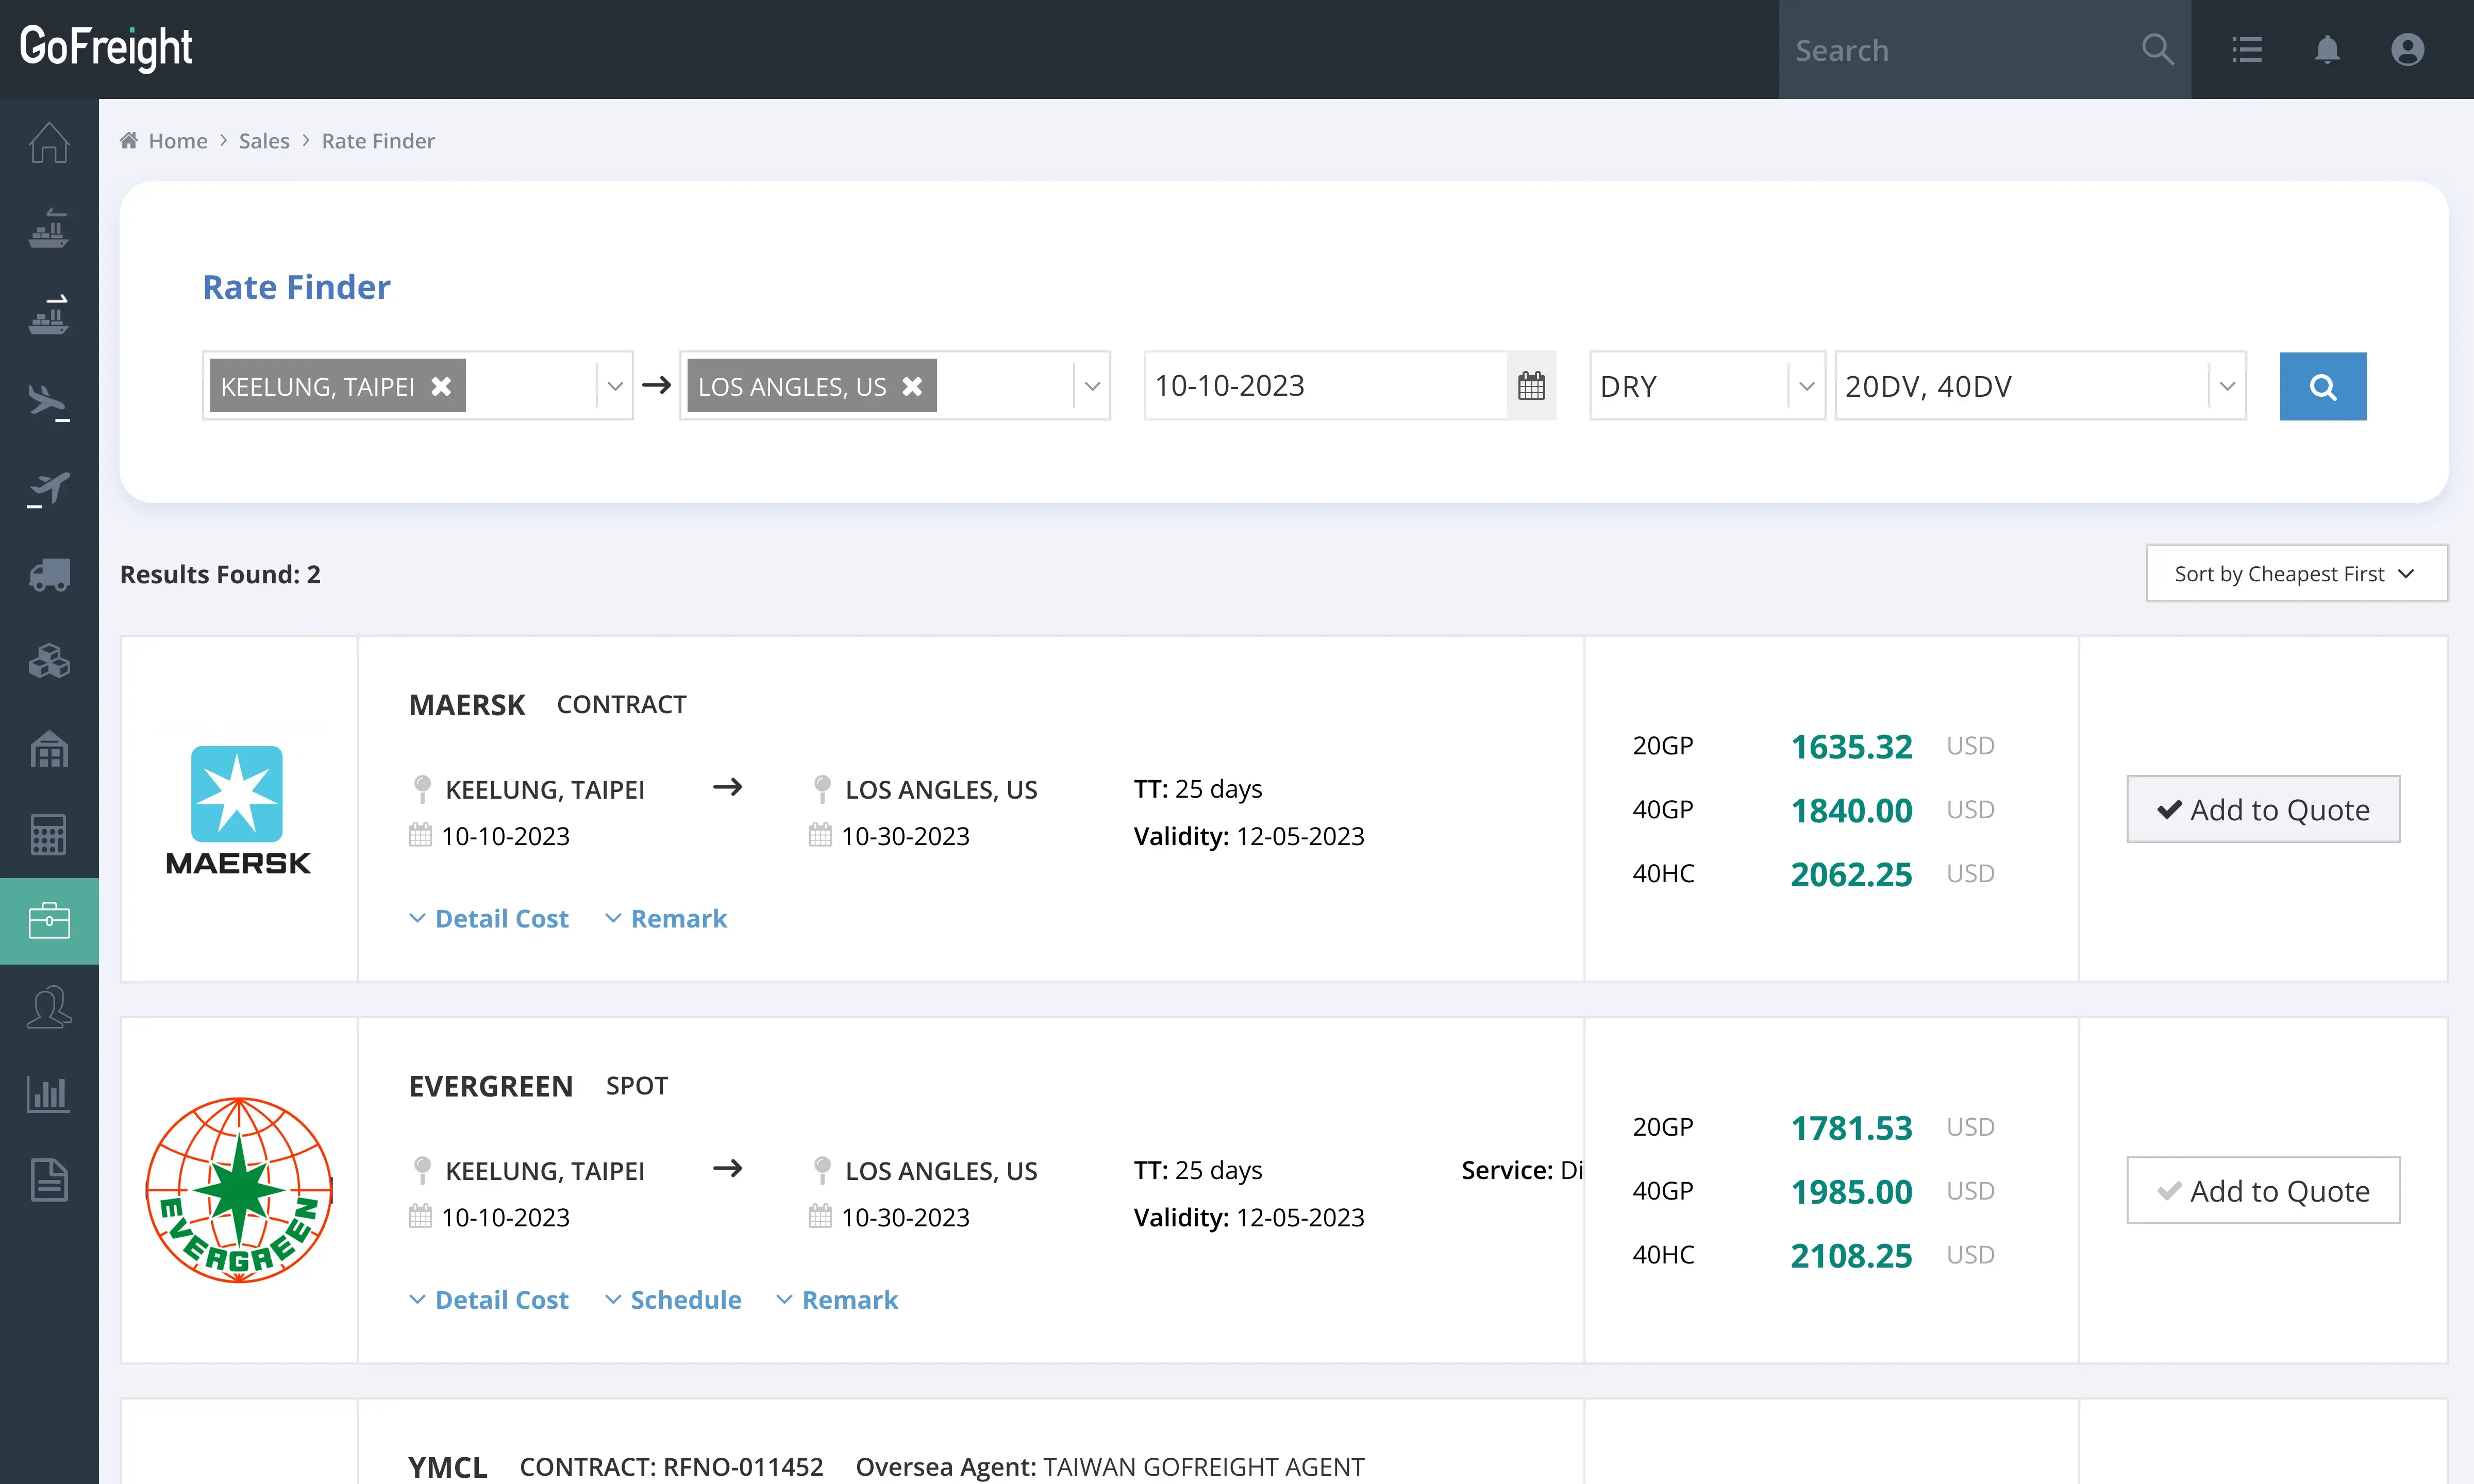Open the DRY cargo type dropdown

(1706, 386)
